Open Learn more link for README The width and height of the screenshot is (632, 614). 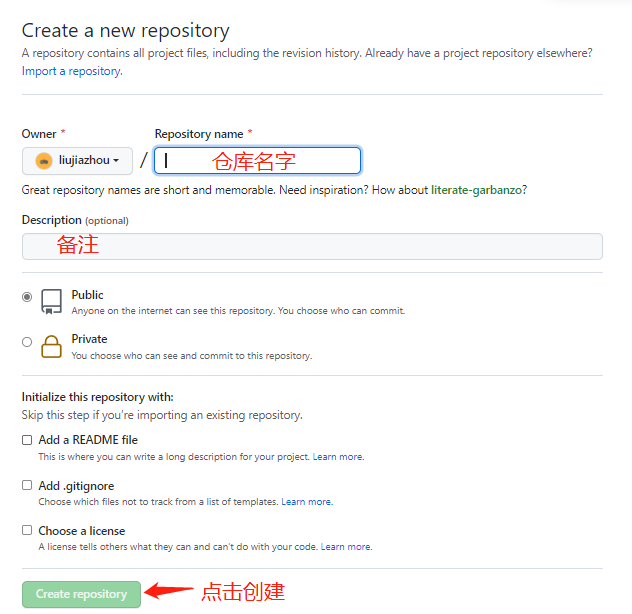337,457
